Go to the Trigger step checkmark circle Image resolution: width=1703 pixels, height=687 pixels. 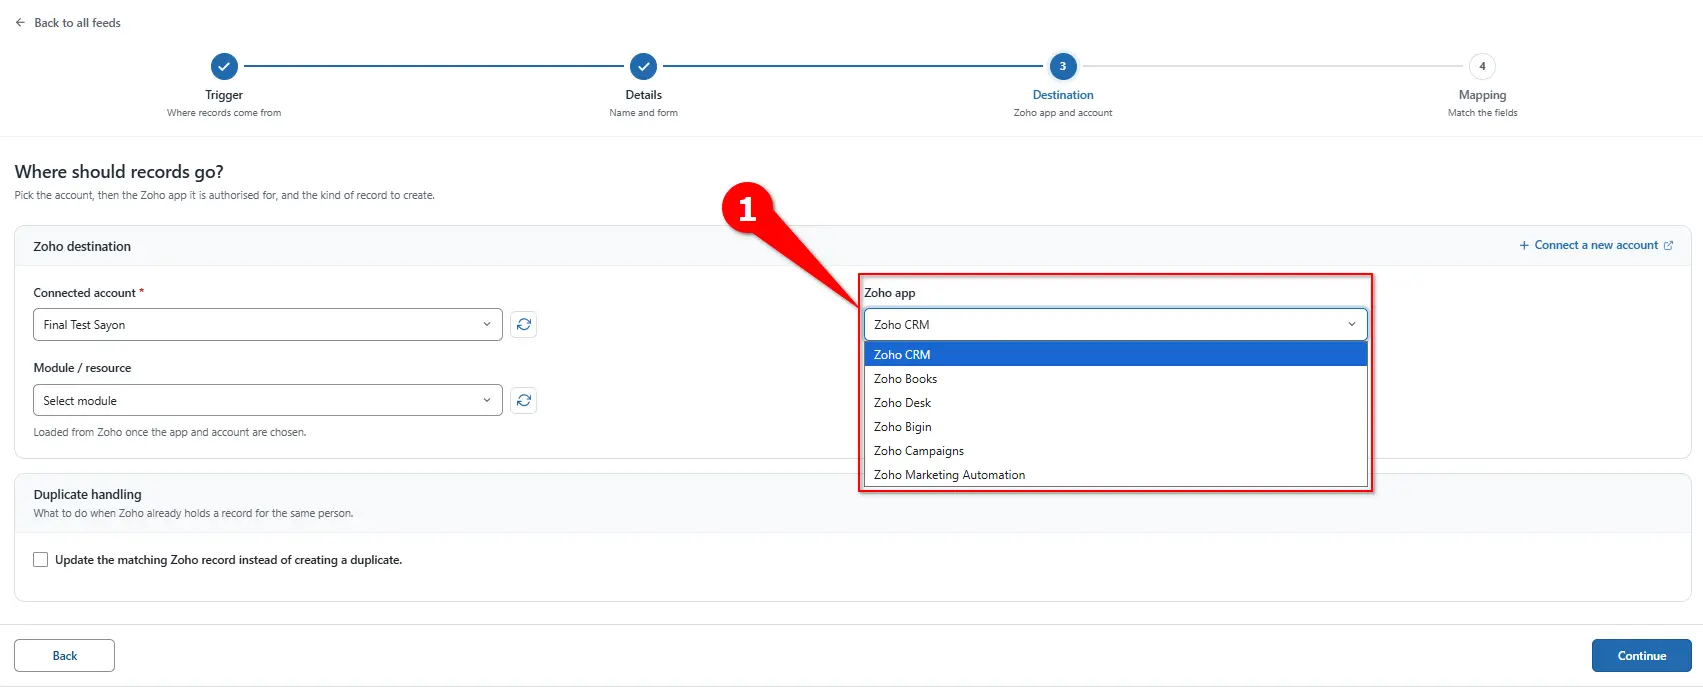point(224,66)
